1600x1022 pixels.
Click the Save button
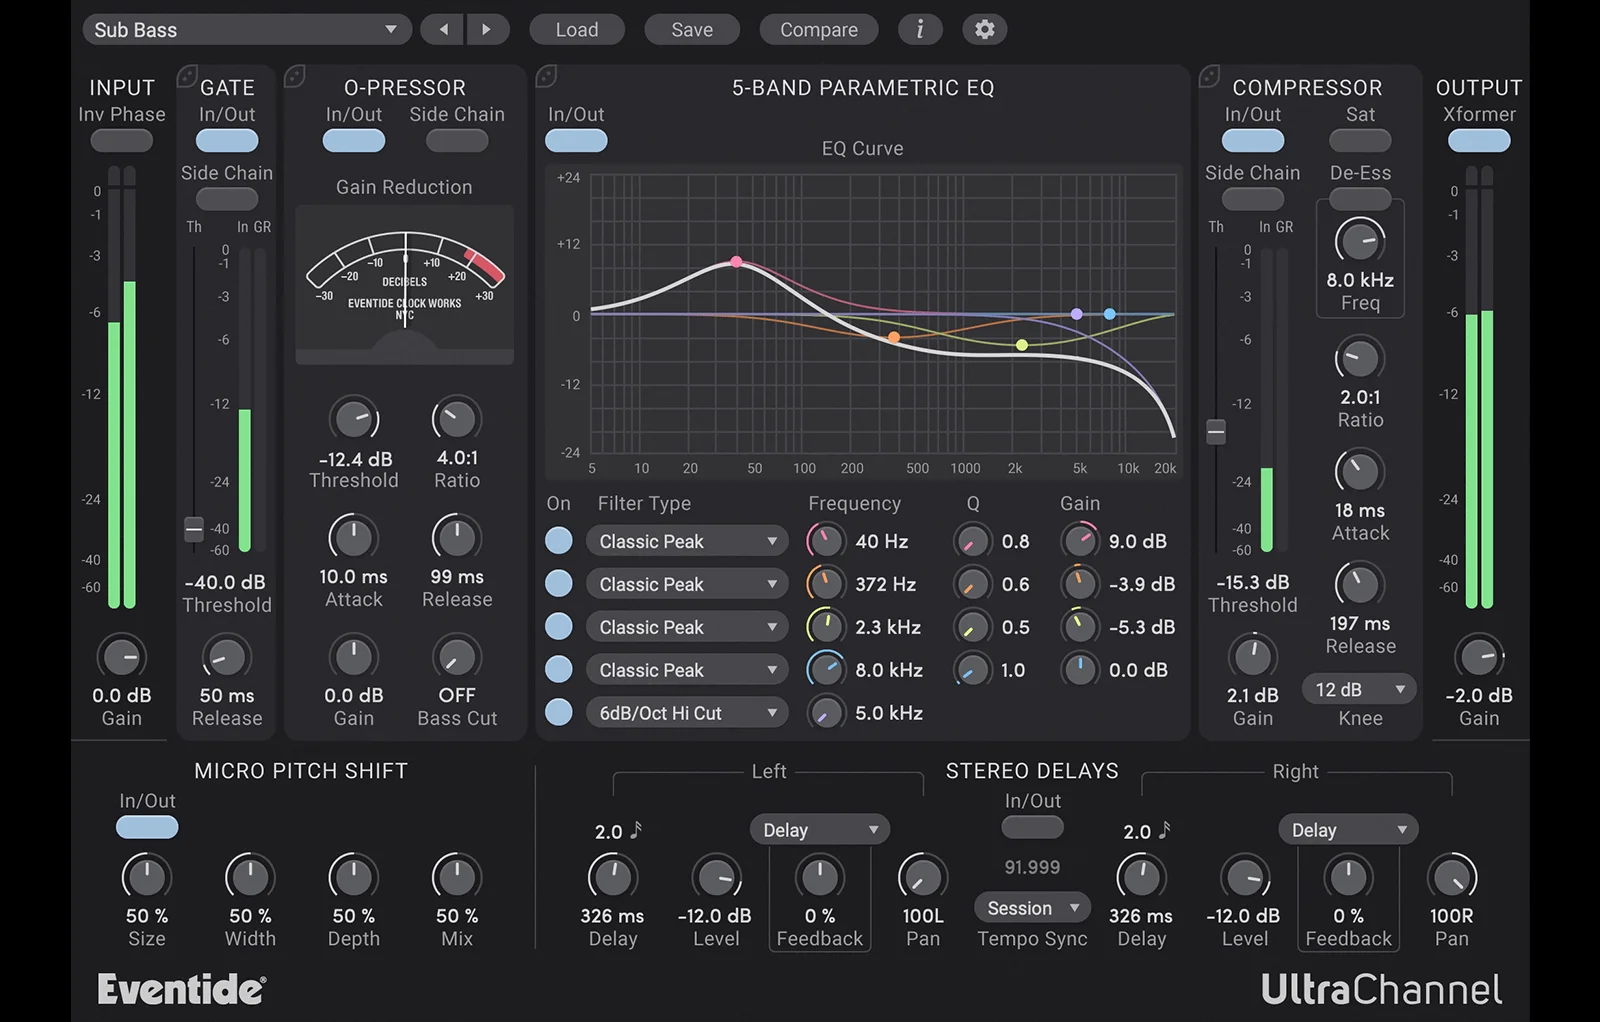point(691,29)
